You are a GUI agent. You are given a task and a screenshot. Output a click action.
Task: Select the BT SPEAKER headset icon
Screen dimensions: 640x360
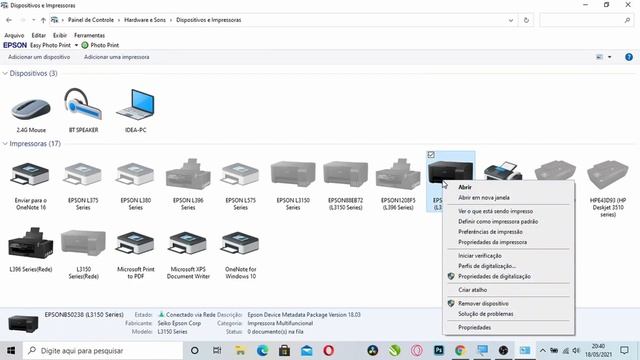click(83, 104)
